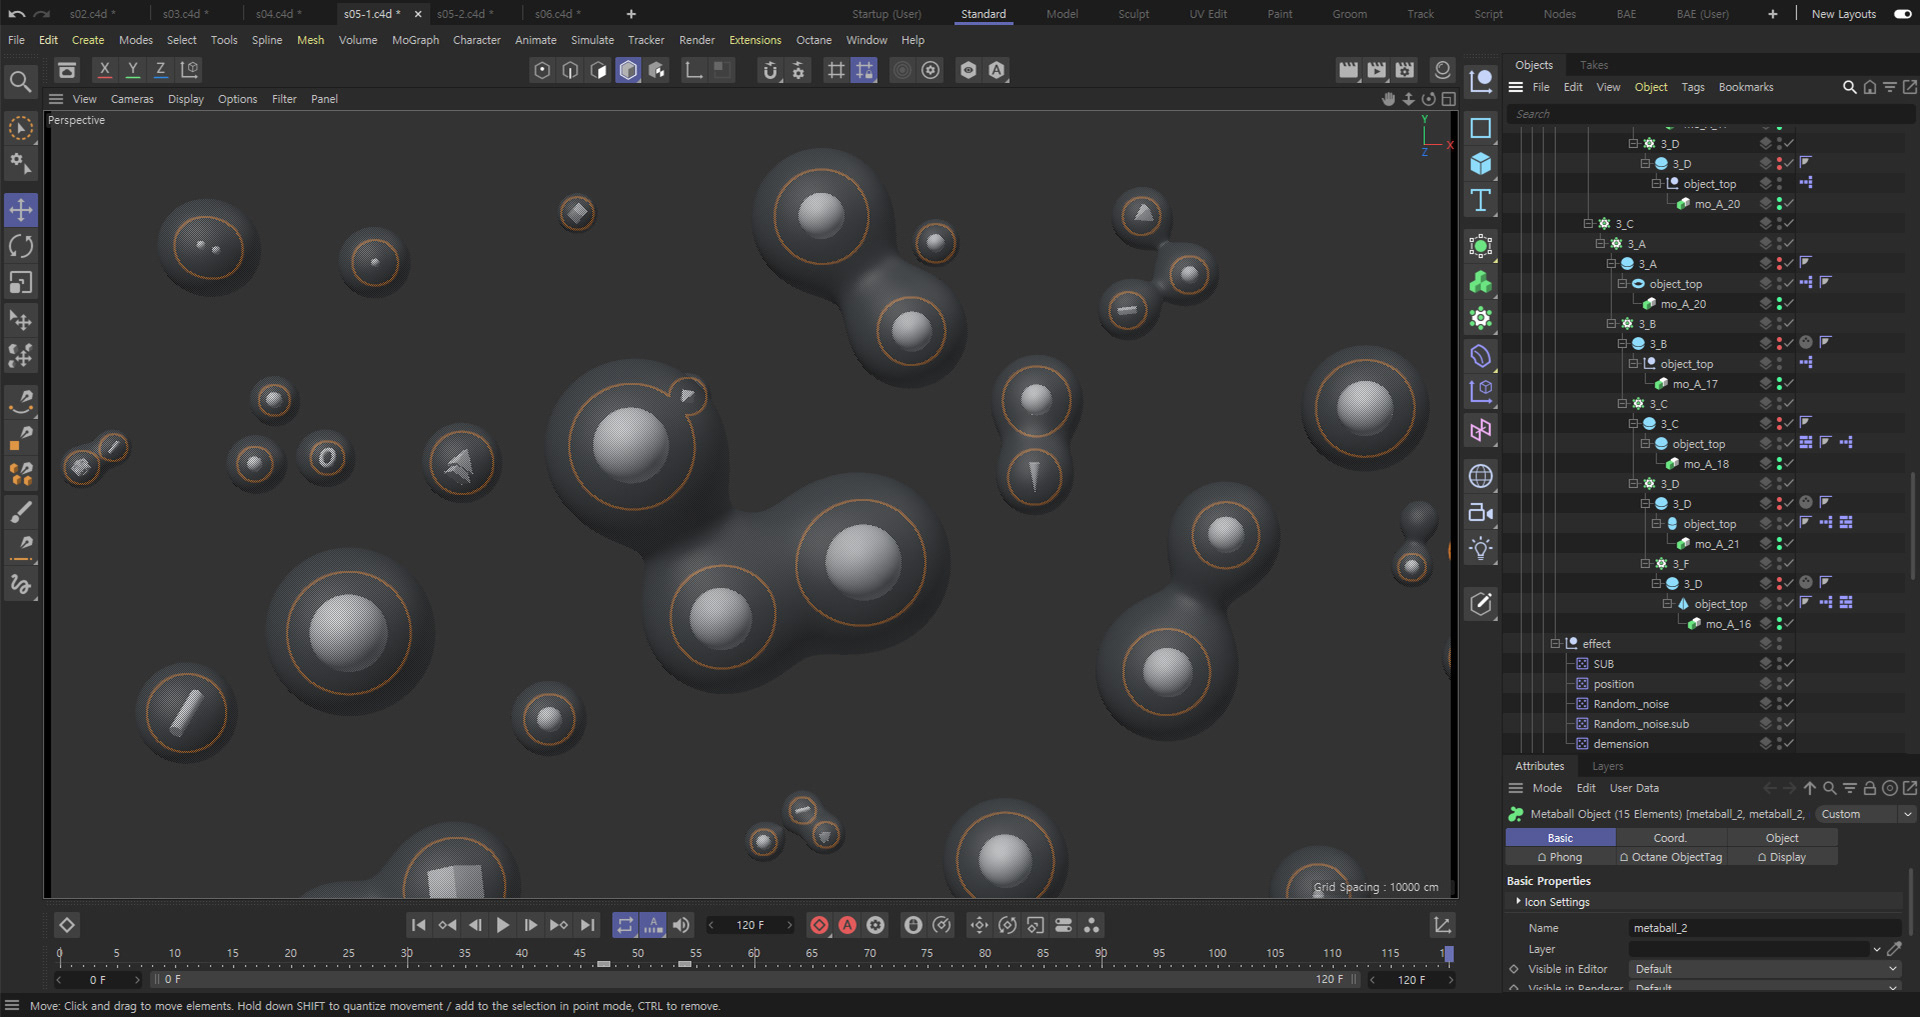Switch to the s06.c4d document tab

557,14
